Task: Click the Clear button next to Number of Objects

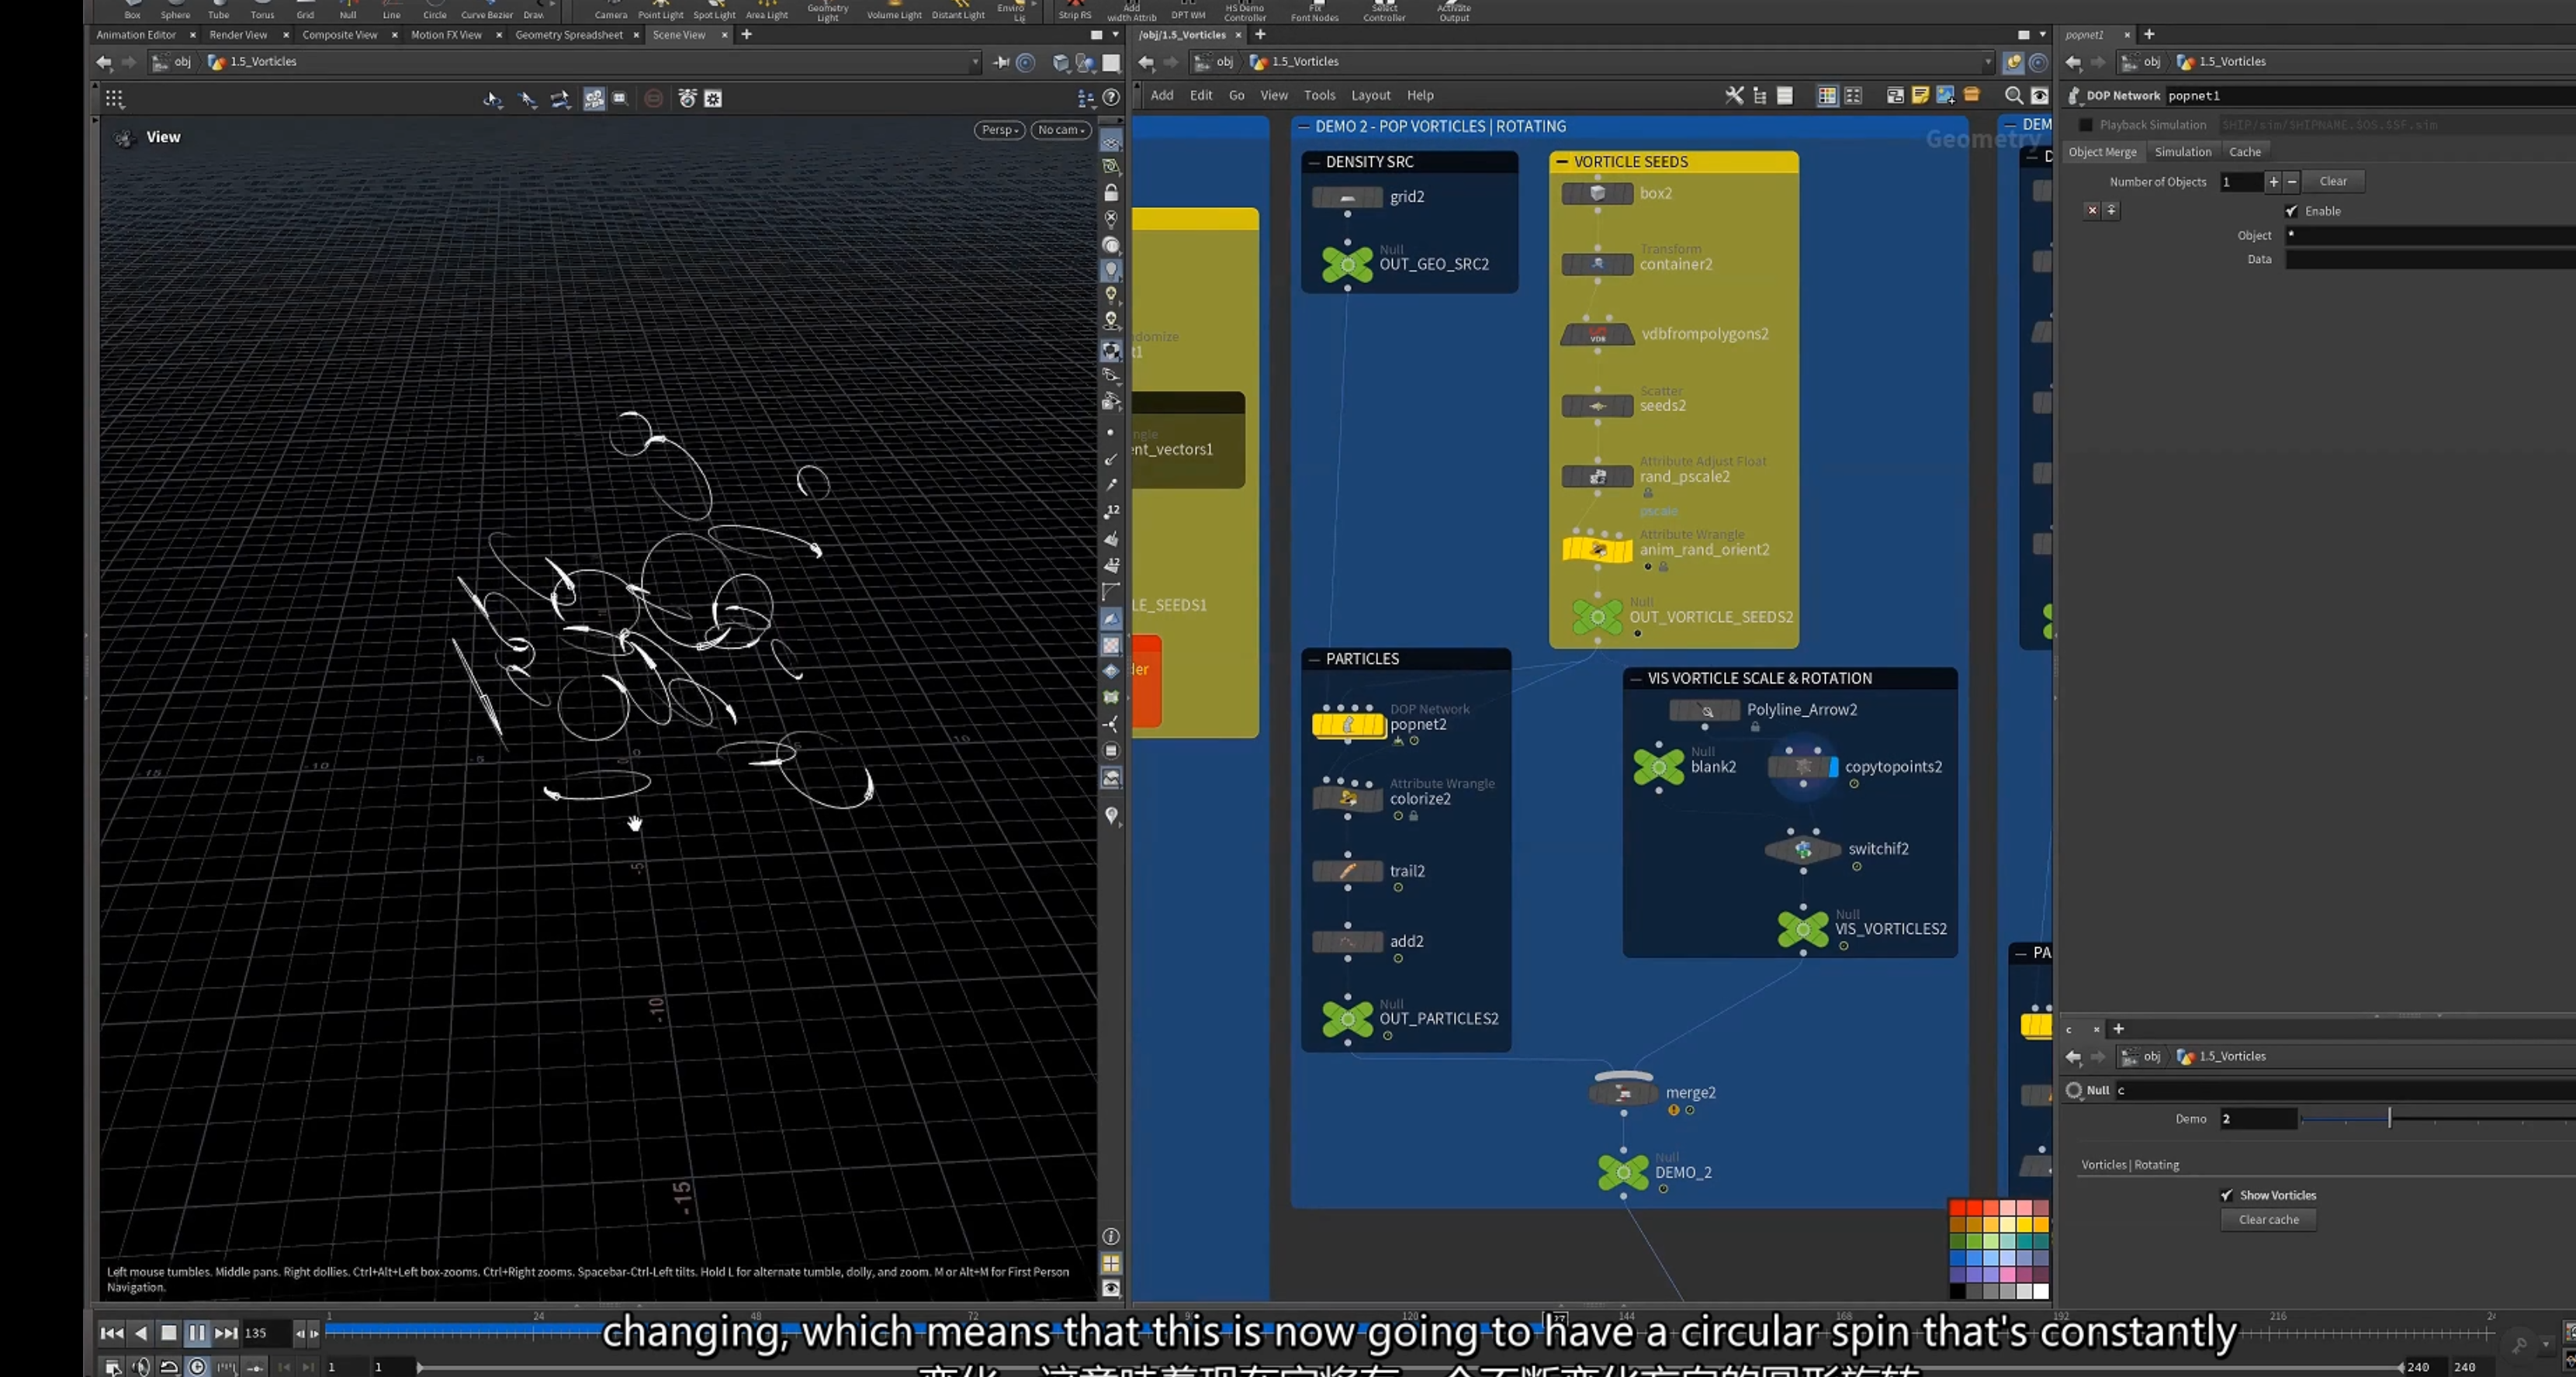Action: point(2333,181)
